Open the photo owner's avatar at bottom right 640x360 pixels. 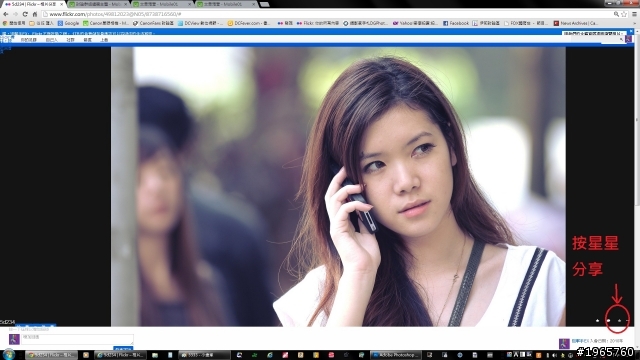[564, 343]
